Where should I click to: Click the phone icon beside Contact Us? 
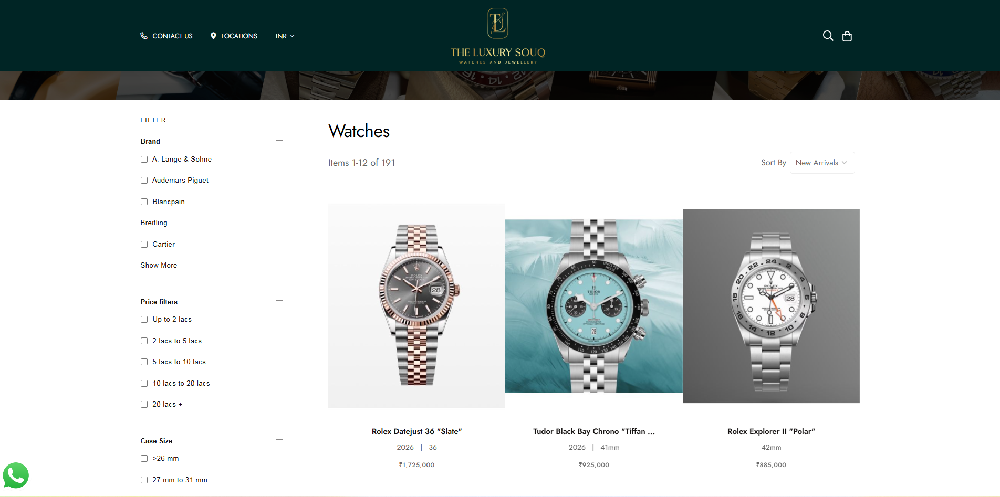(x=143, y=36)
